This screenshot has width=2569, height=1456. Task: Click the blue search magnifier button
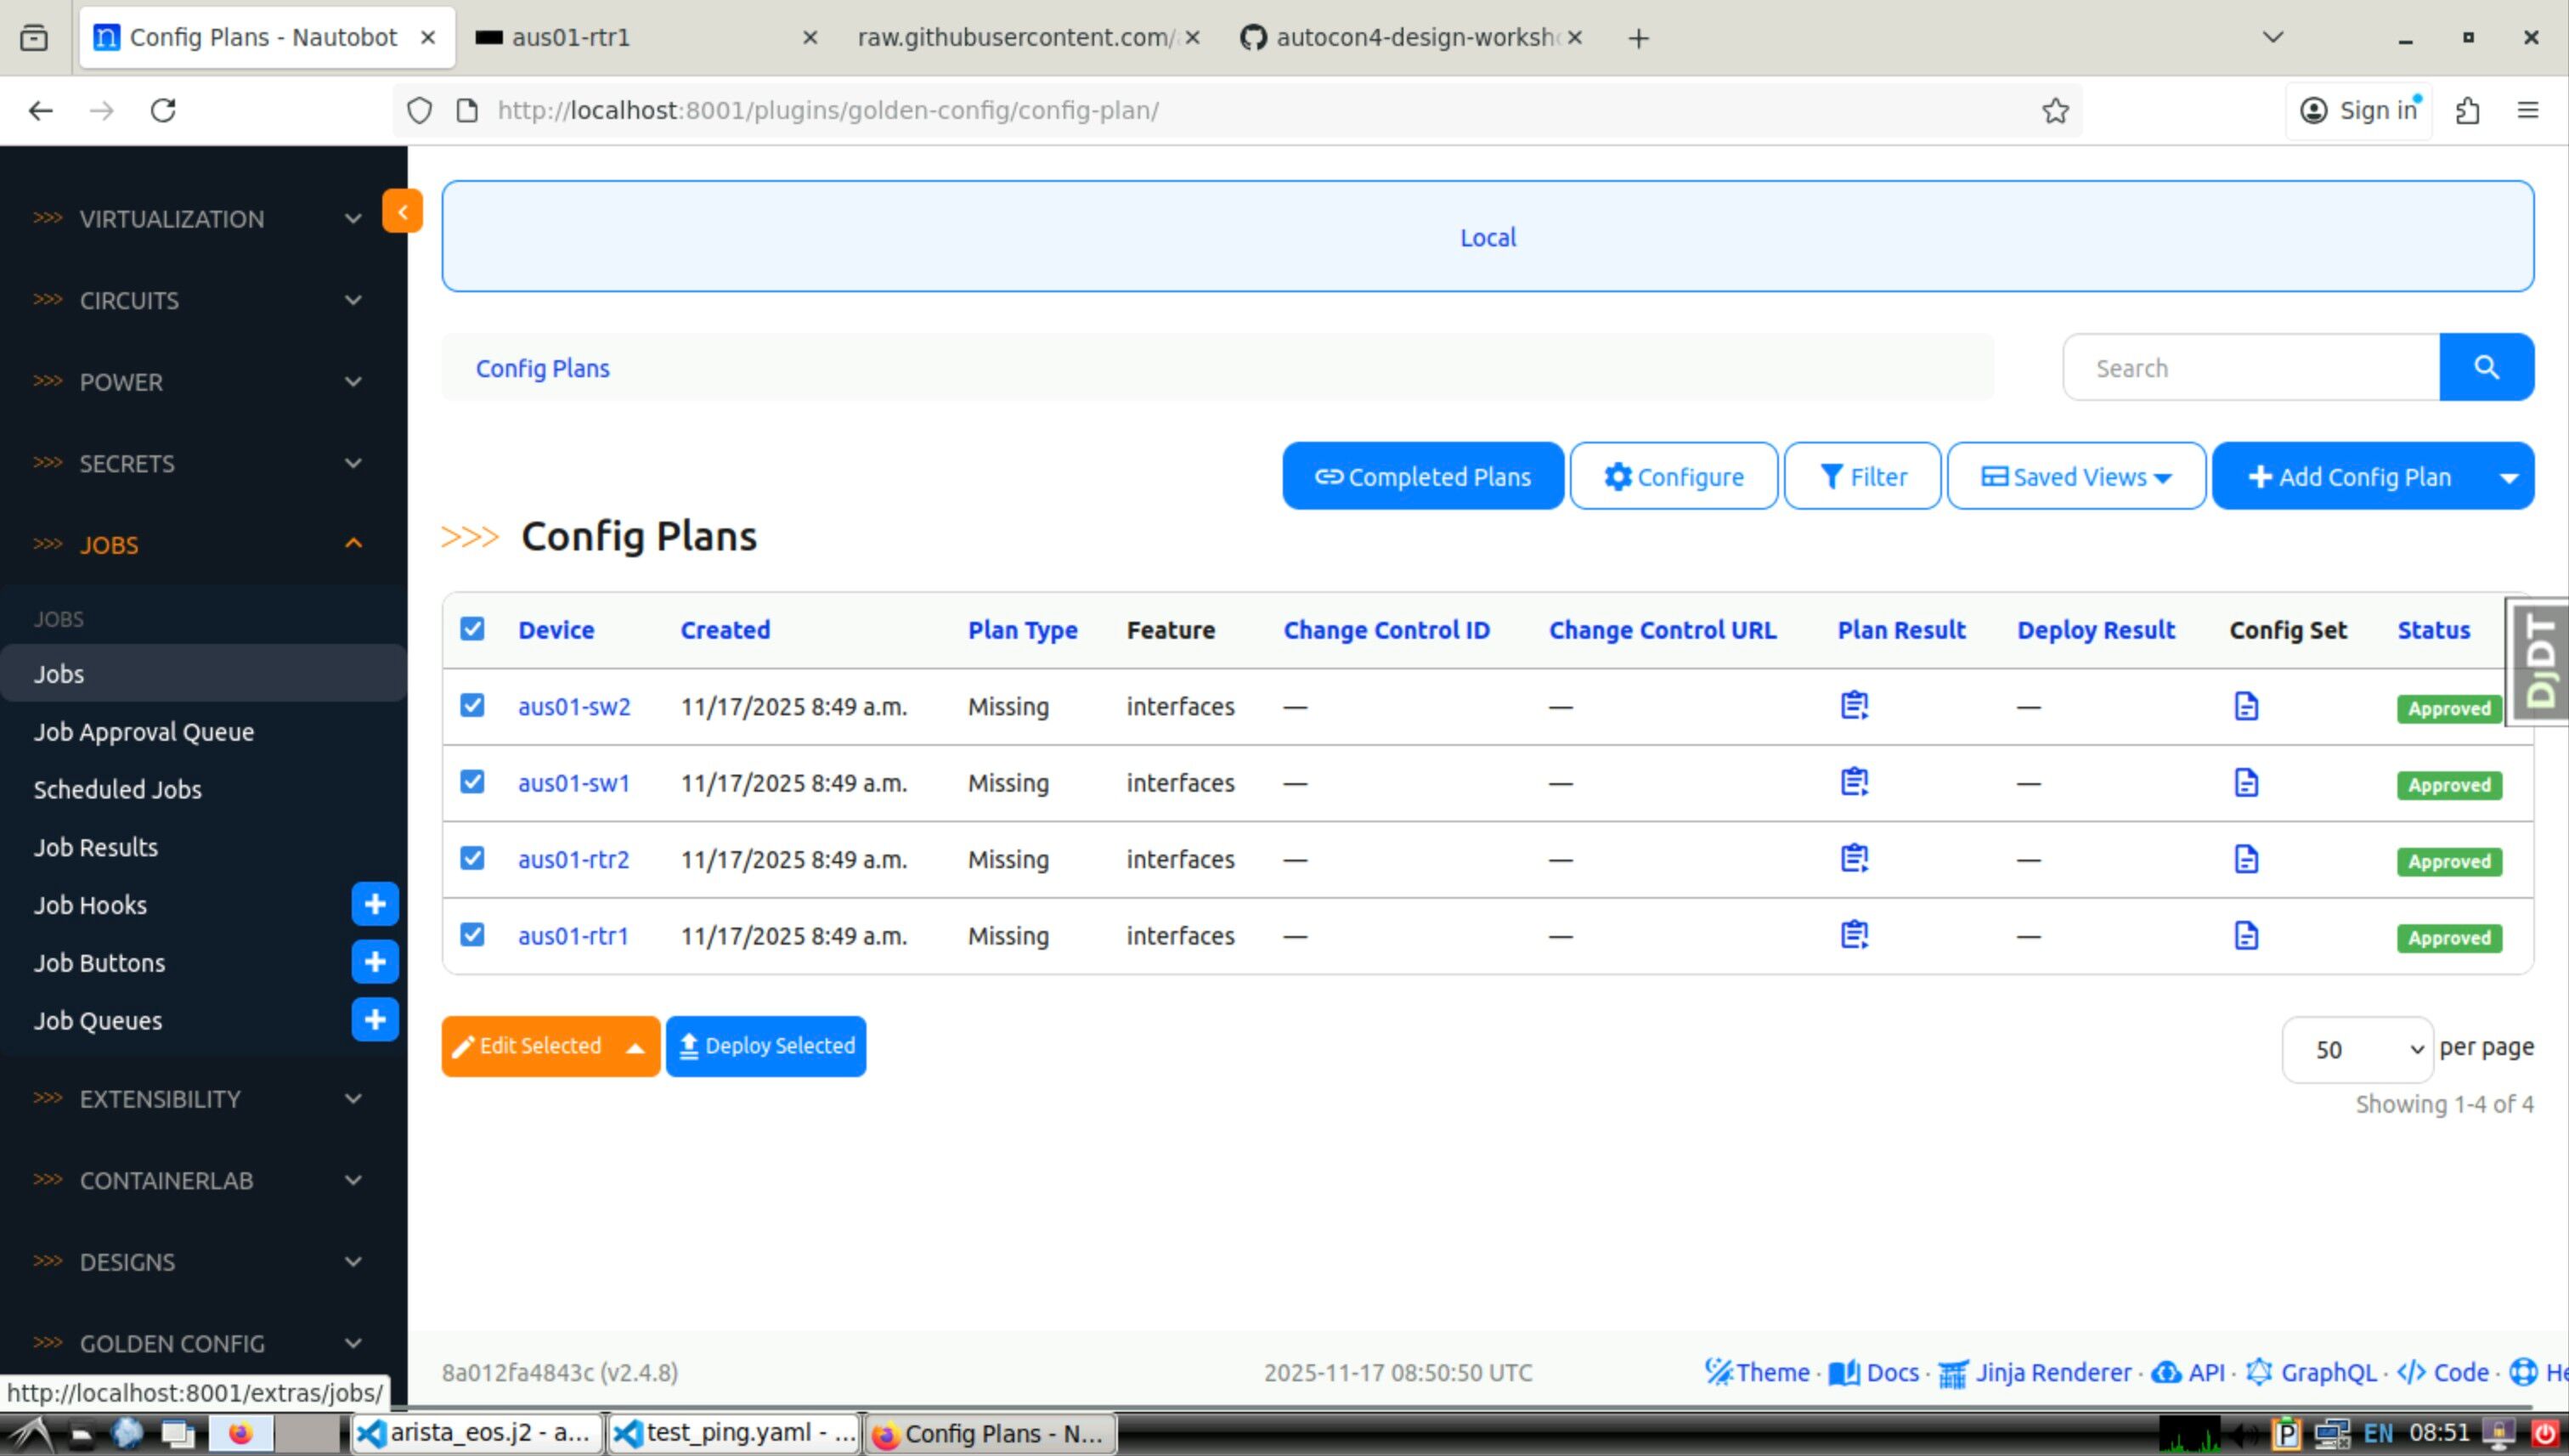pyautogui.click(x=2486, y=368)
